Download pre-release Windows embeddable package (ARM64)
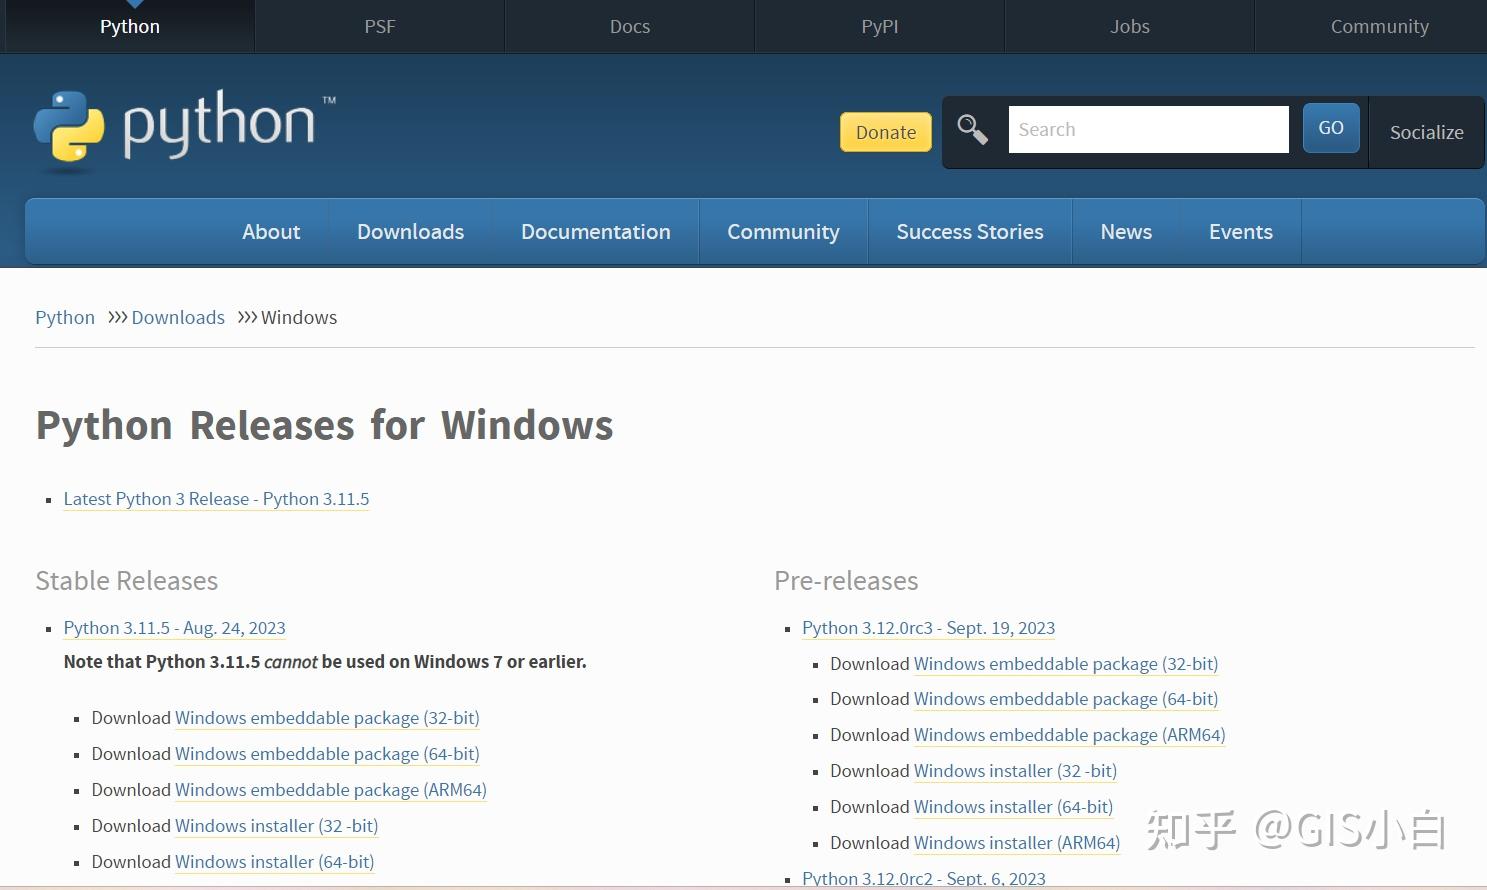The image size is (1487, 890). (1070, 735)
